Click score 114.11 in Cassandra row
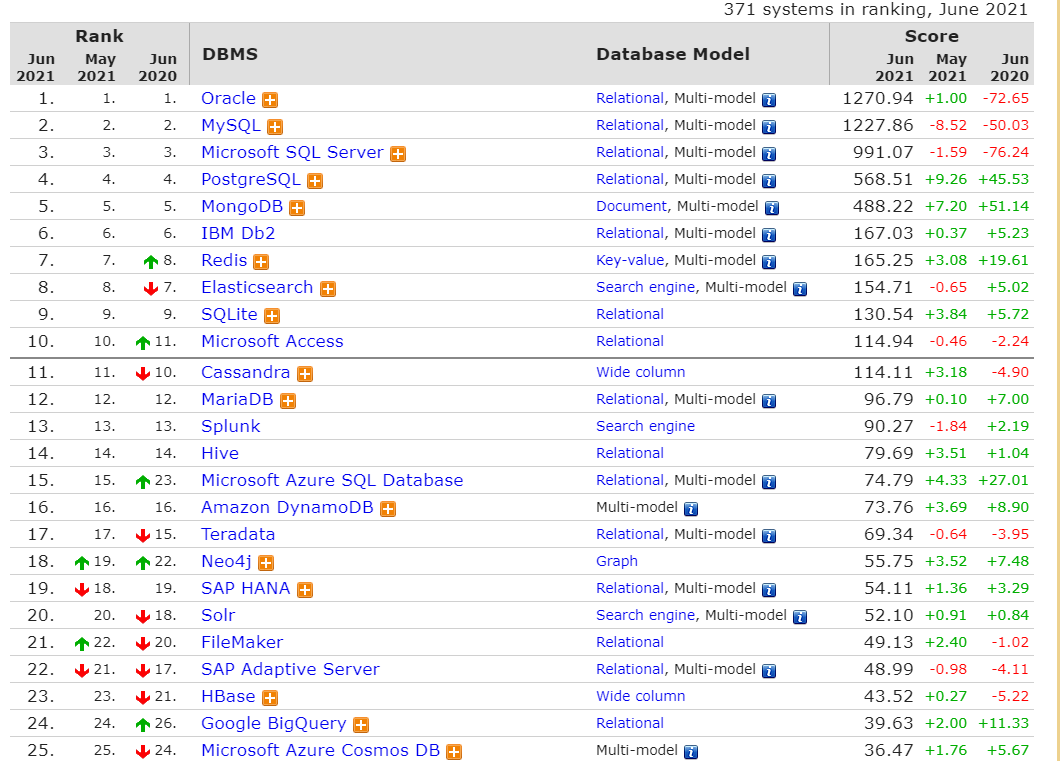 (x=883, y=372)
